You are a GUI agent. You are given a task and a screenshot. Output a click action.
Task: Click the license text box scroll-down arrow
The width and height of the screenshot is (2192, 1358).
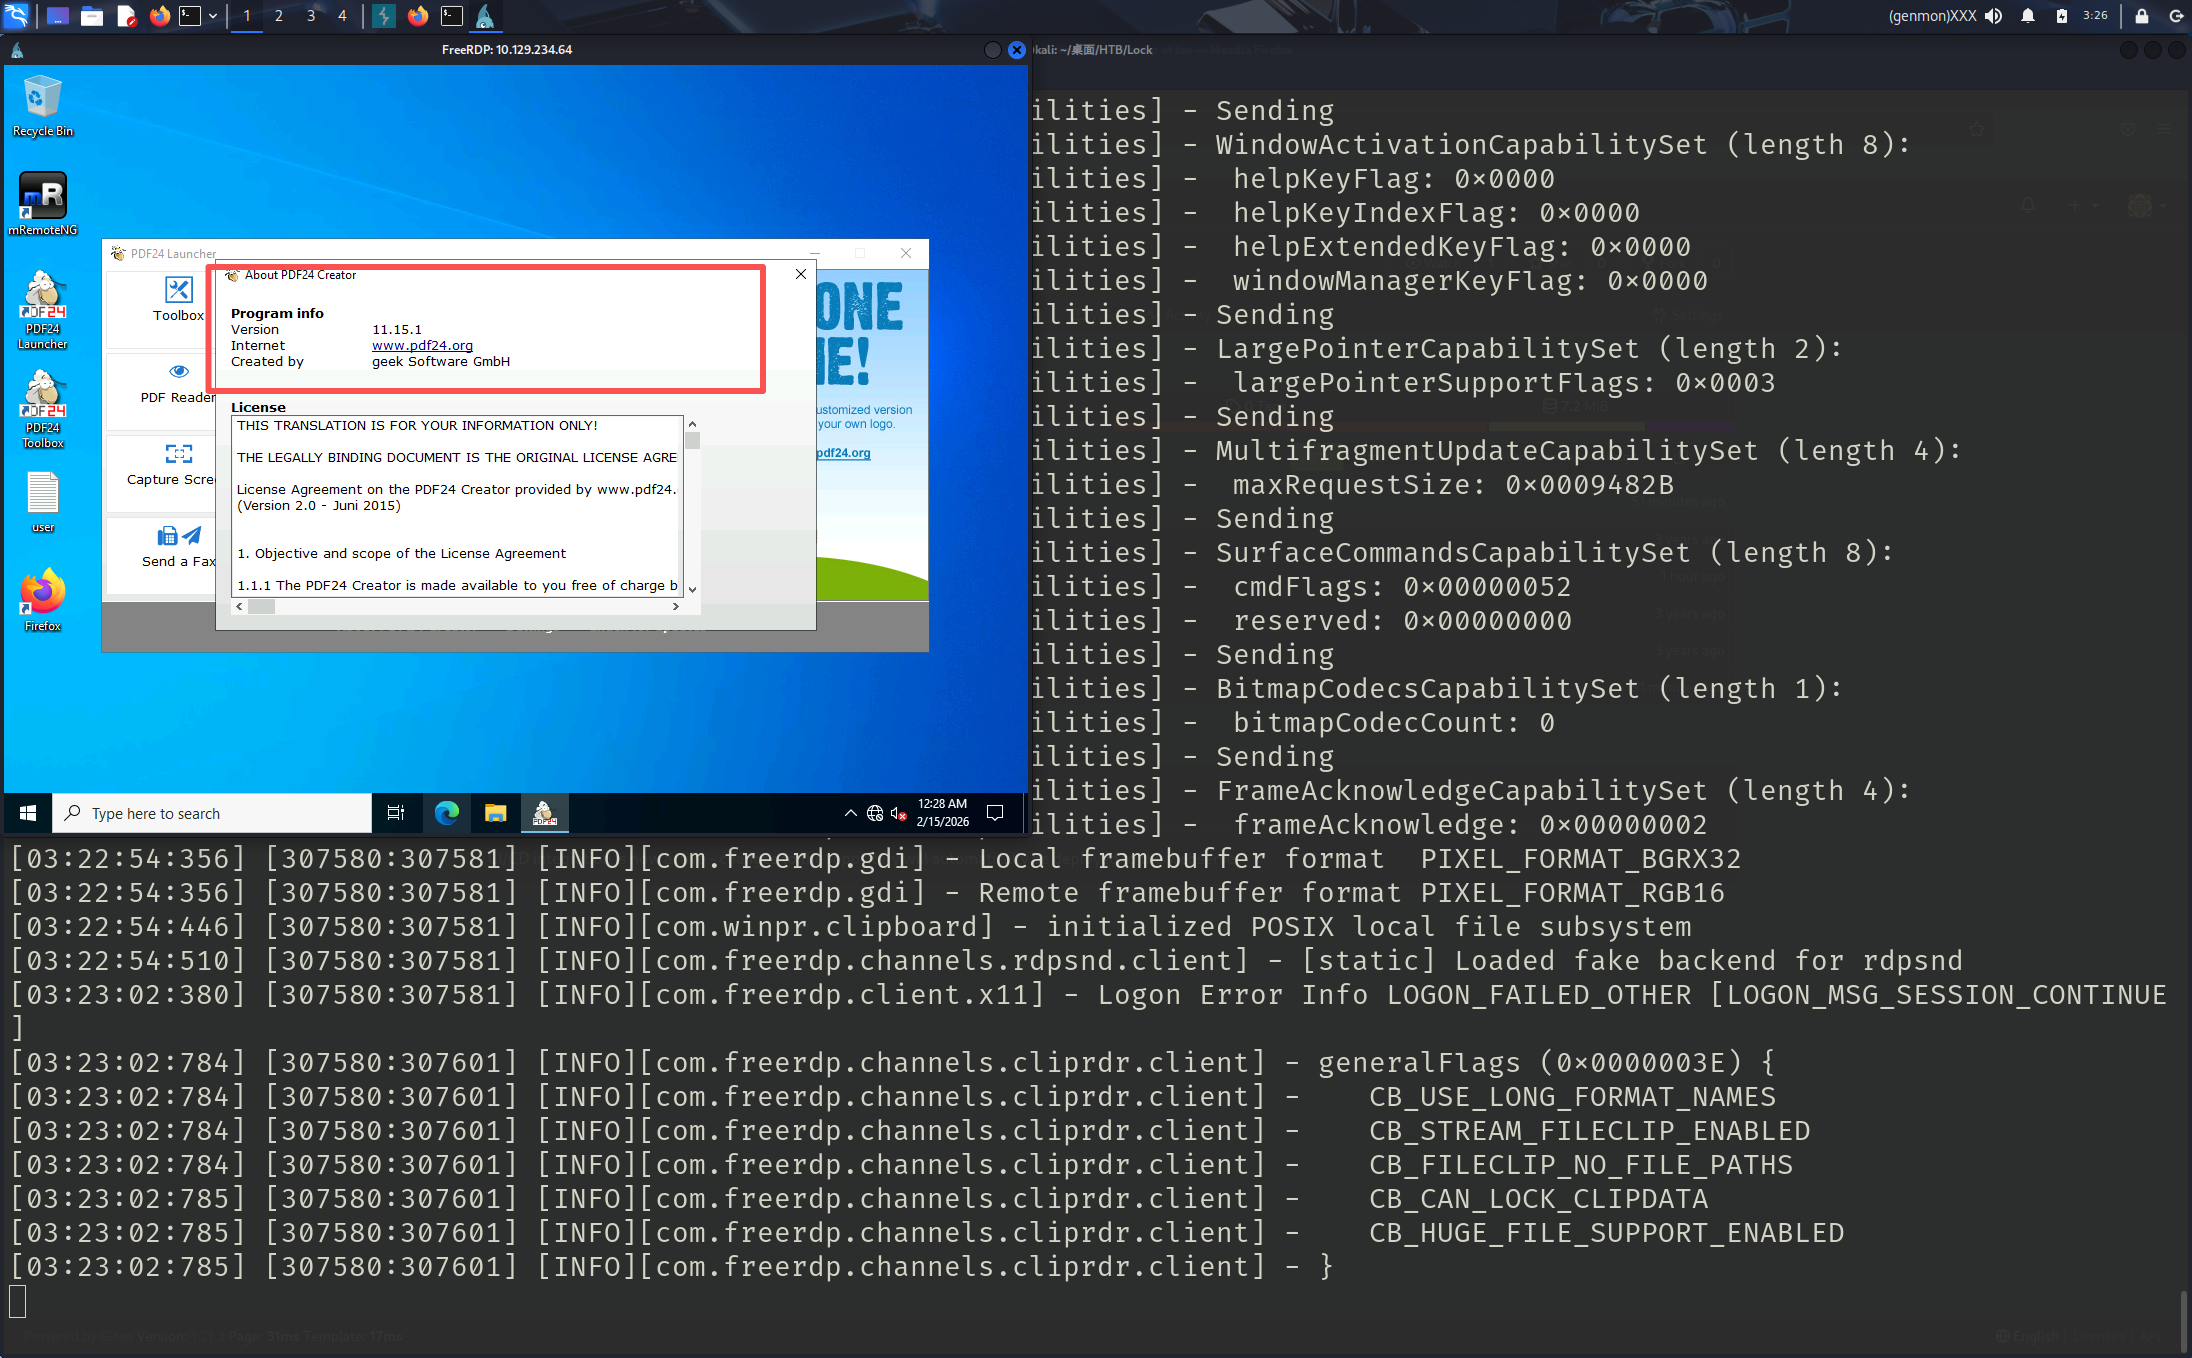point(692,590)
